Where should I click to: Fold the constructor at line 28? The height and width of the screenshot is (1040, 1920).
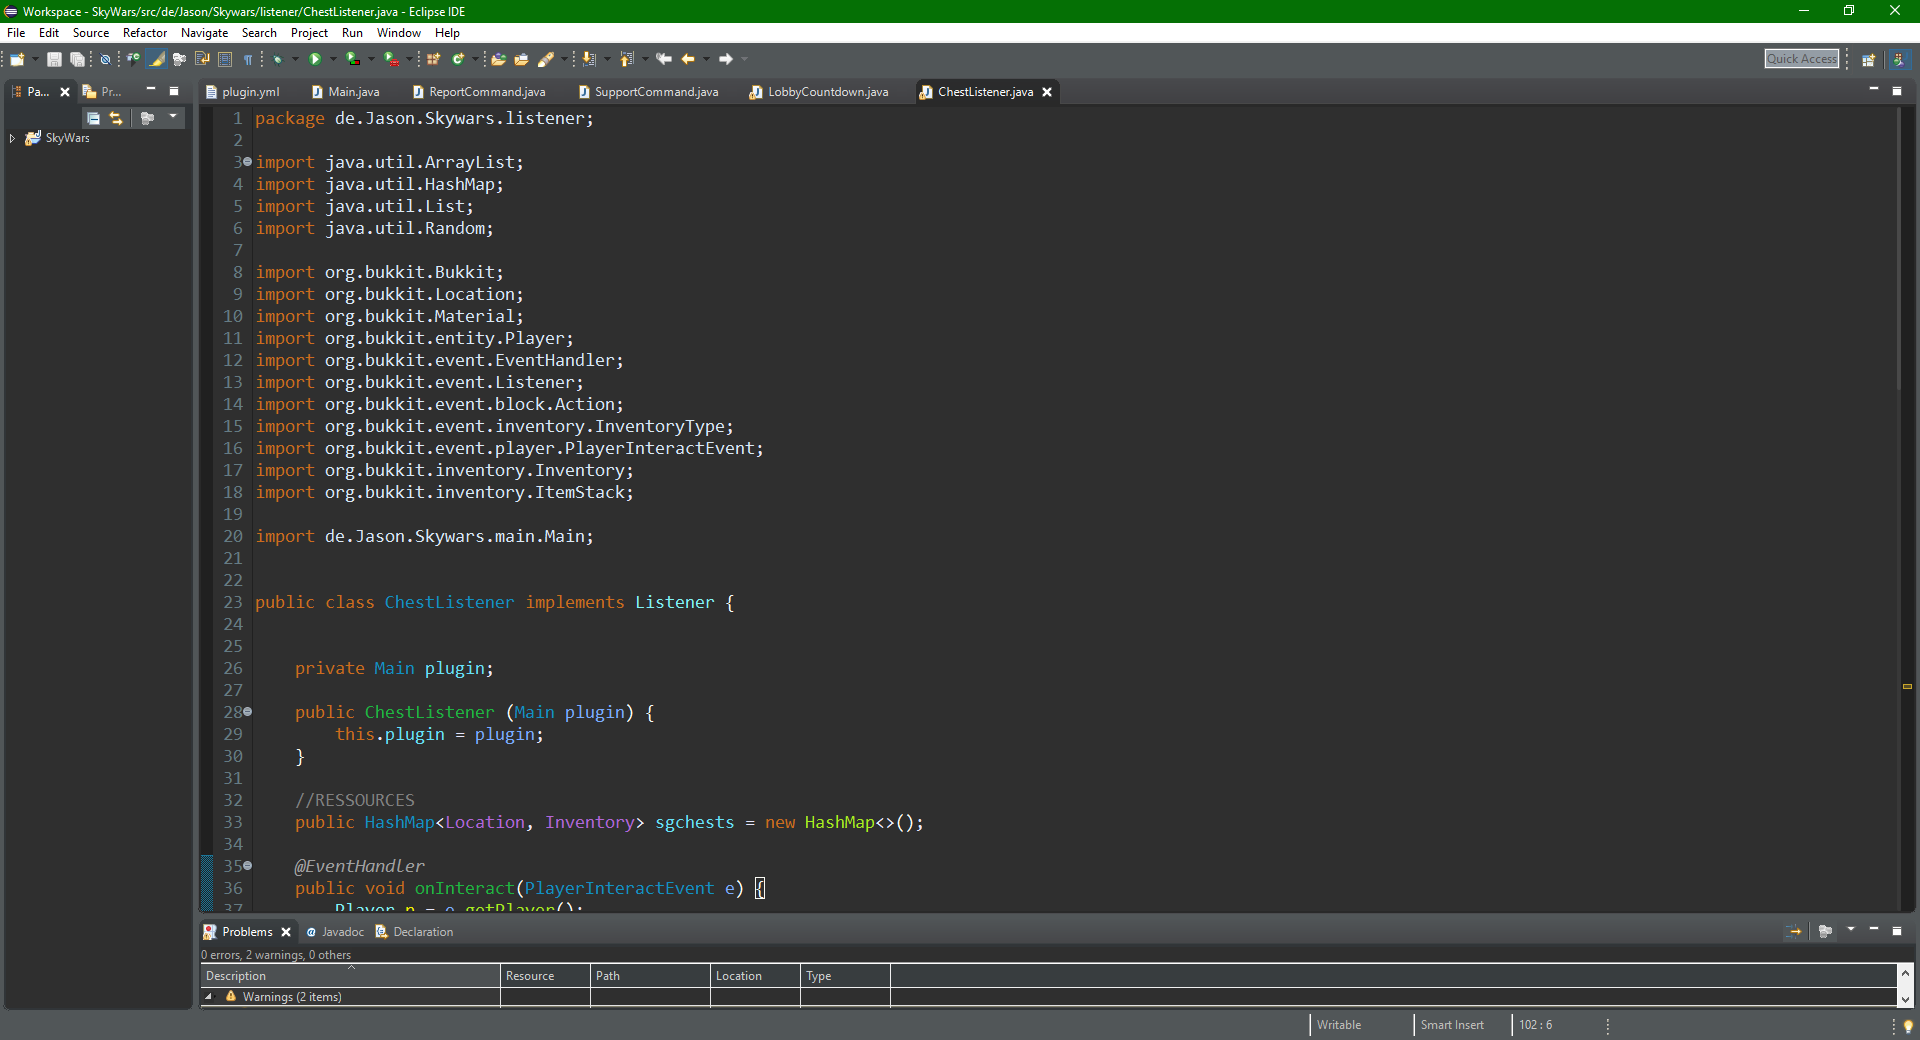tap(247, 712)
